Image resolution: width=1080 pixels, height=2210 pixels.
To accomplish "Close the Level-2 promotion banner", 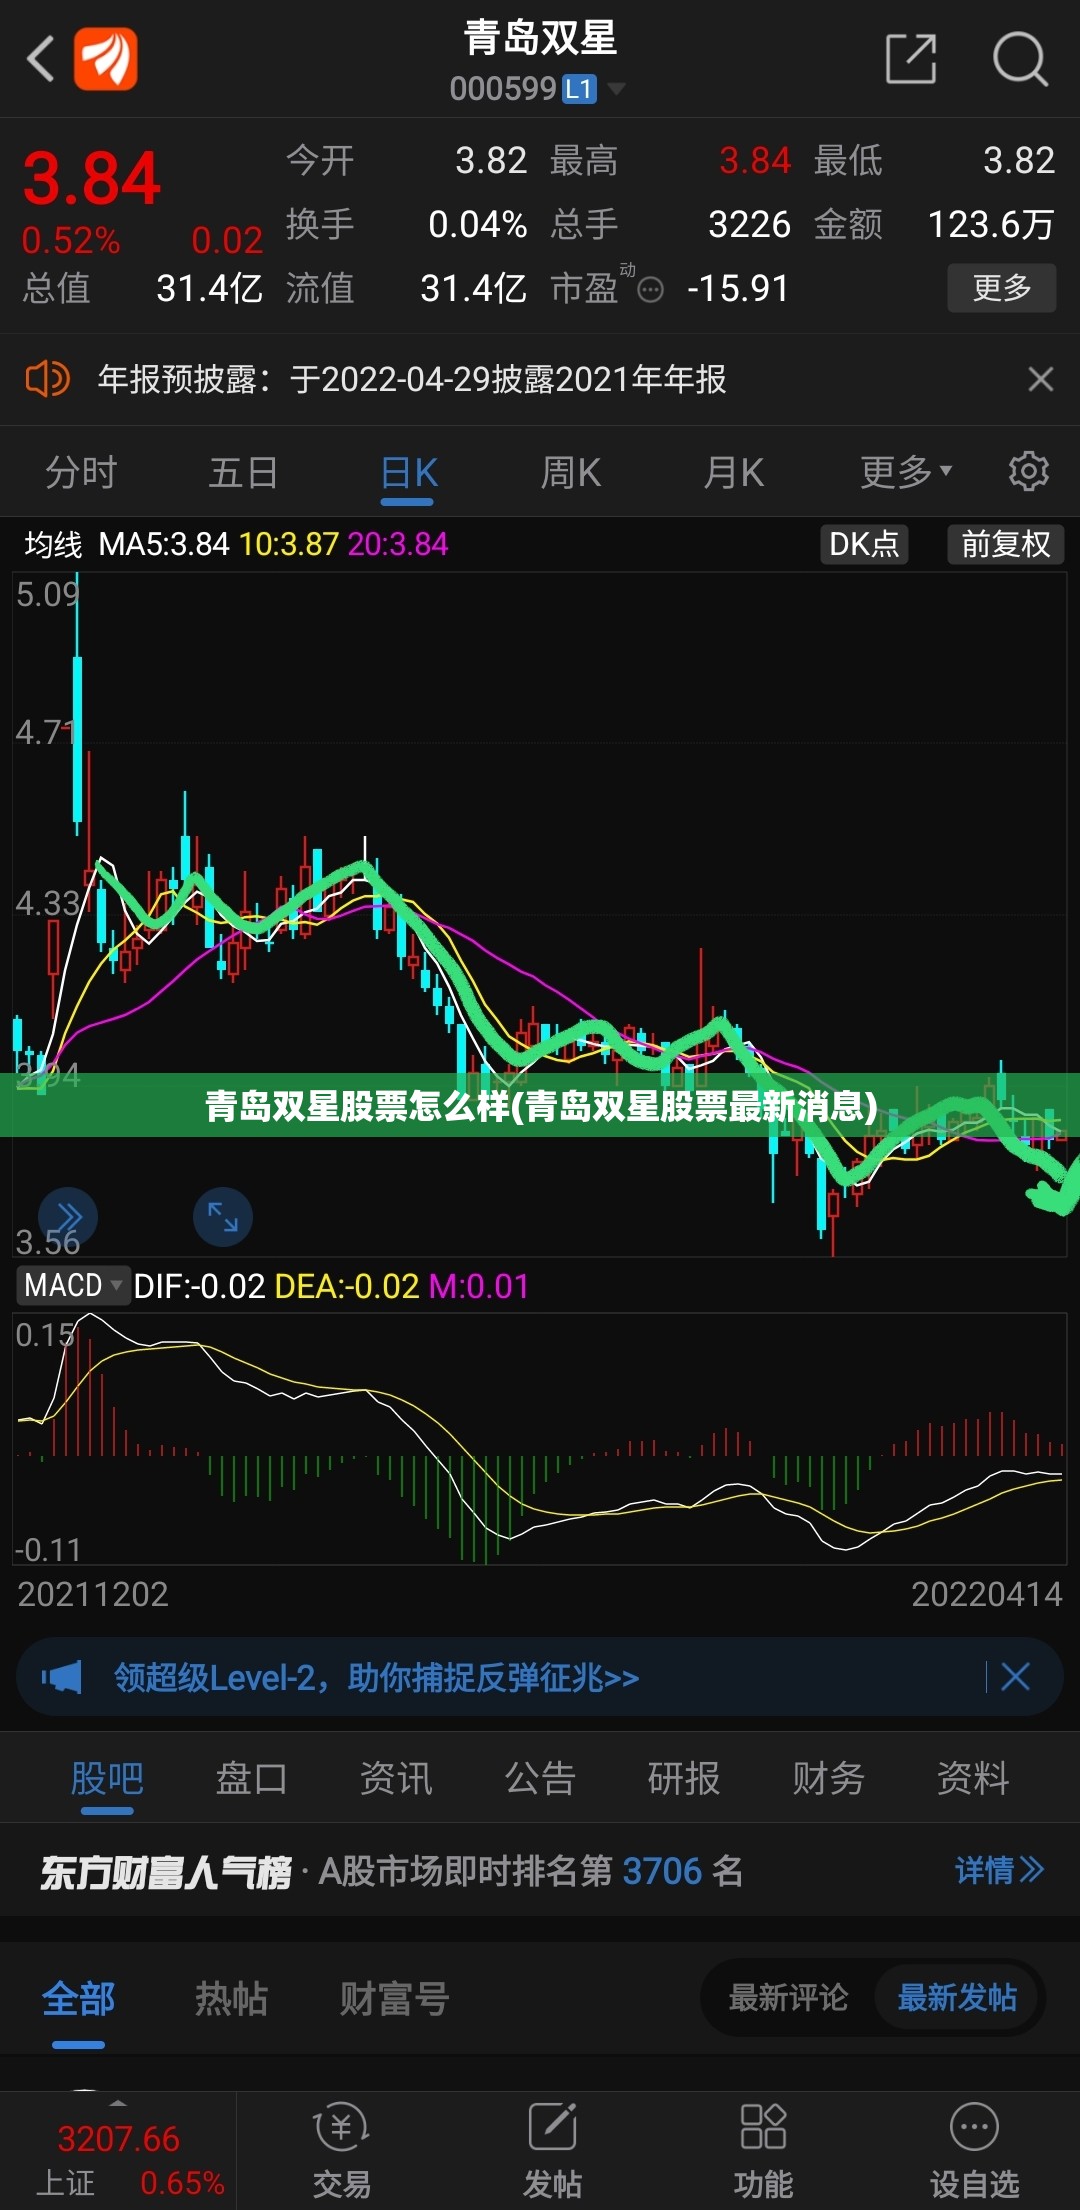I will (x=1015, y=1677).
